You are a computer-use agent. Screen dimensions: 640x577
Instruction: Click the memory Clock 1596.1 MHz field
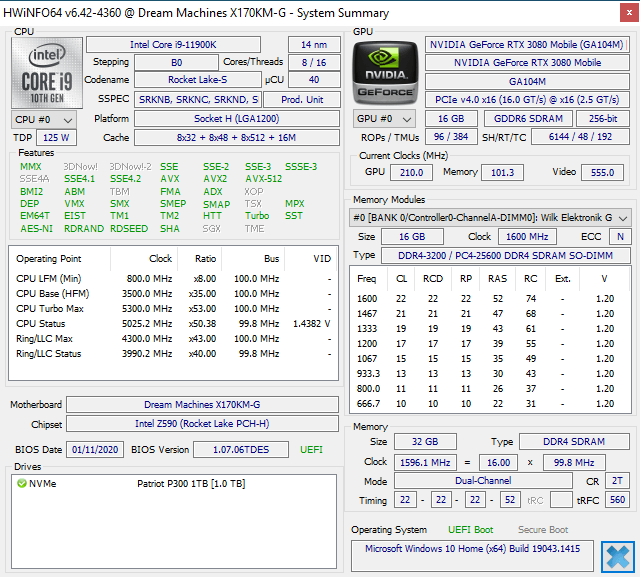[425, 463]
